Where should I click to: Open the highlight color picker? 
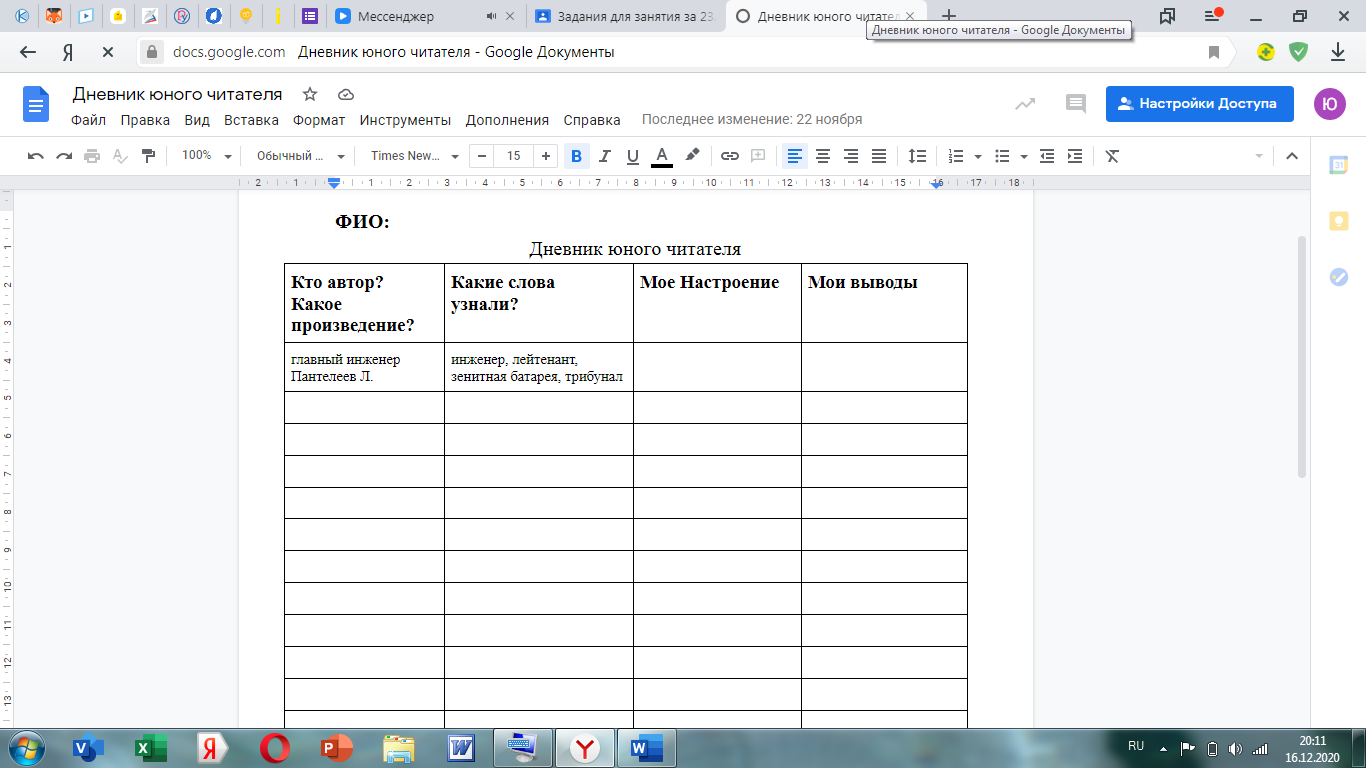pos(692,156)
